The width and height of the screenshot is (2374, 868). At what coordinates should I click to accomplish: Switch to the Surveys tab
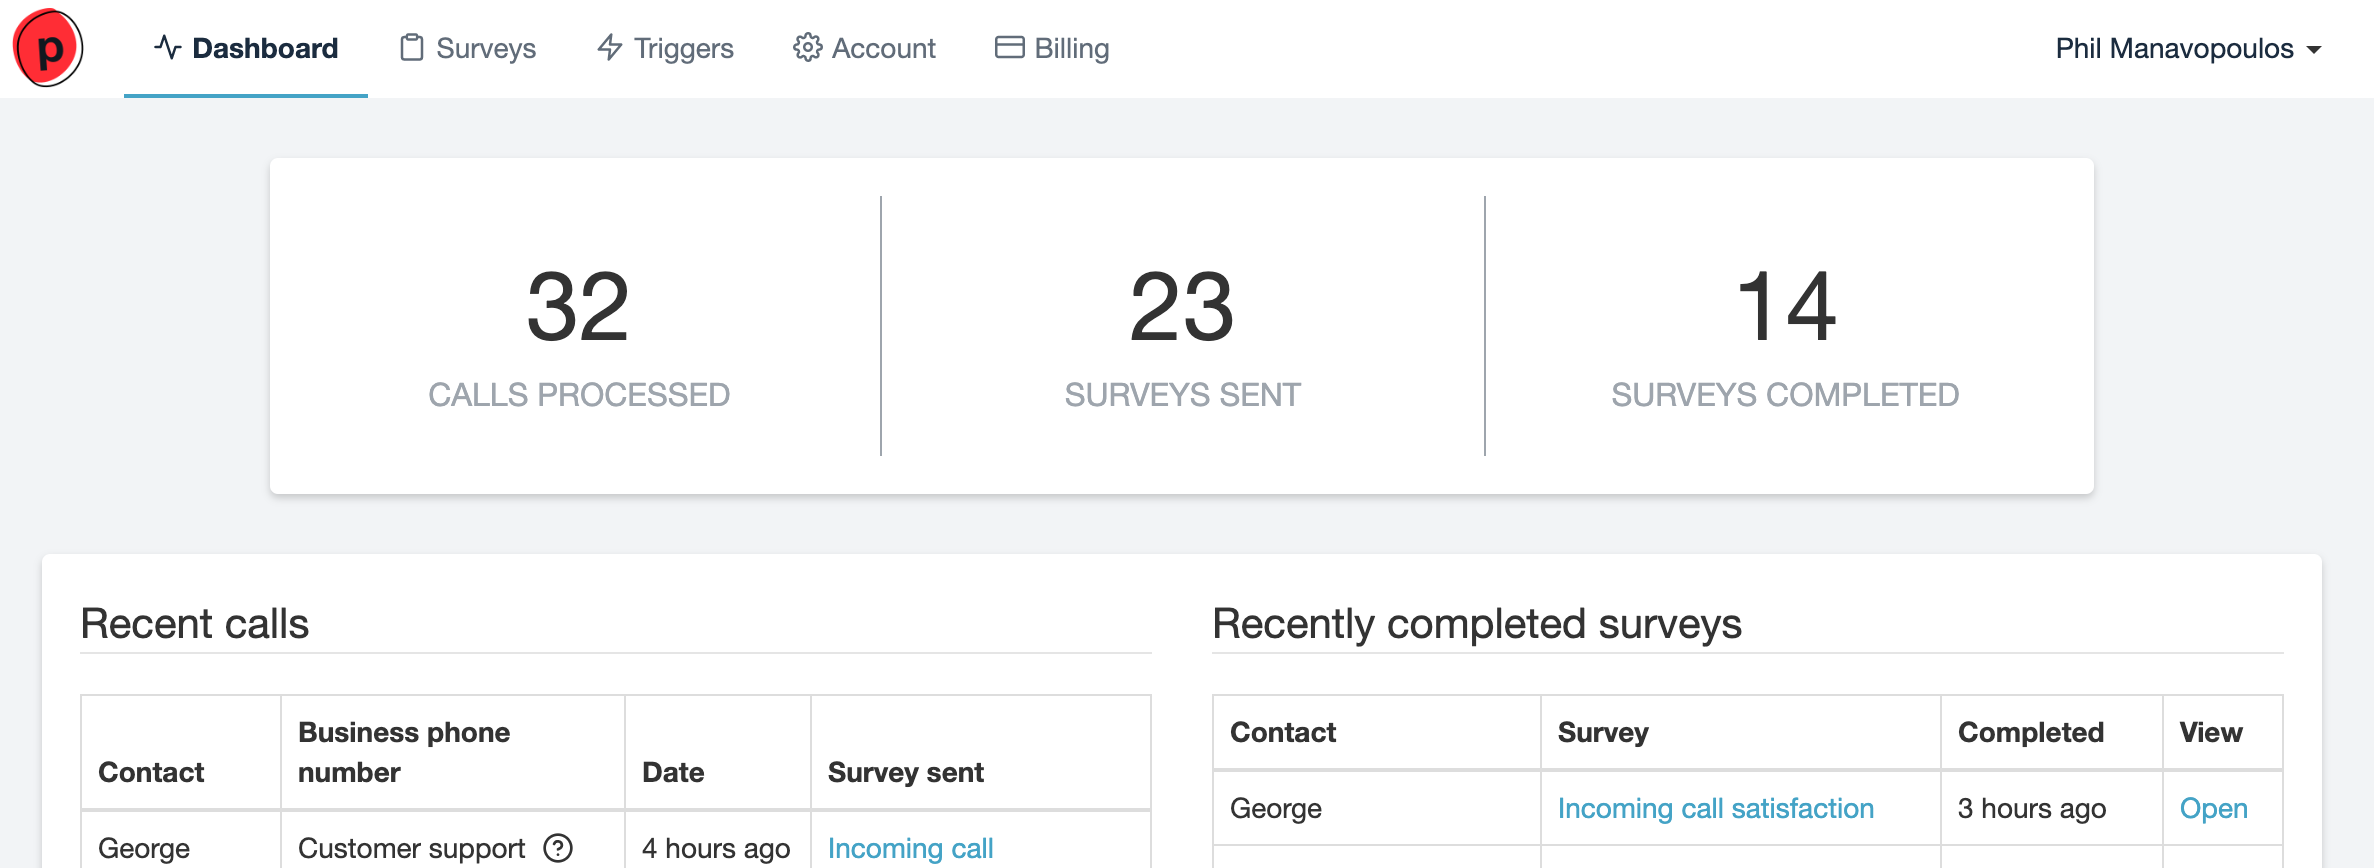(467, 48)
